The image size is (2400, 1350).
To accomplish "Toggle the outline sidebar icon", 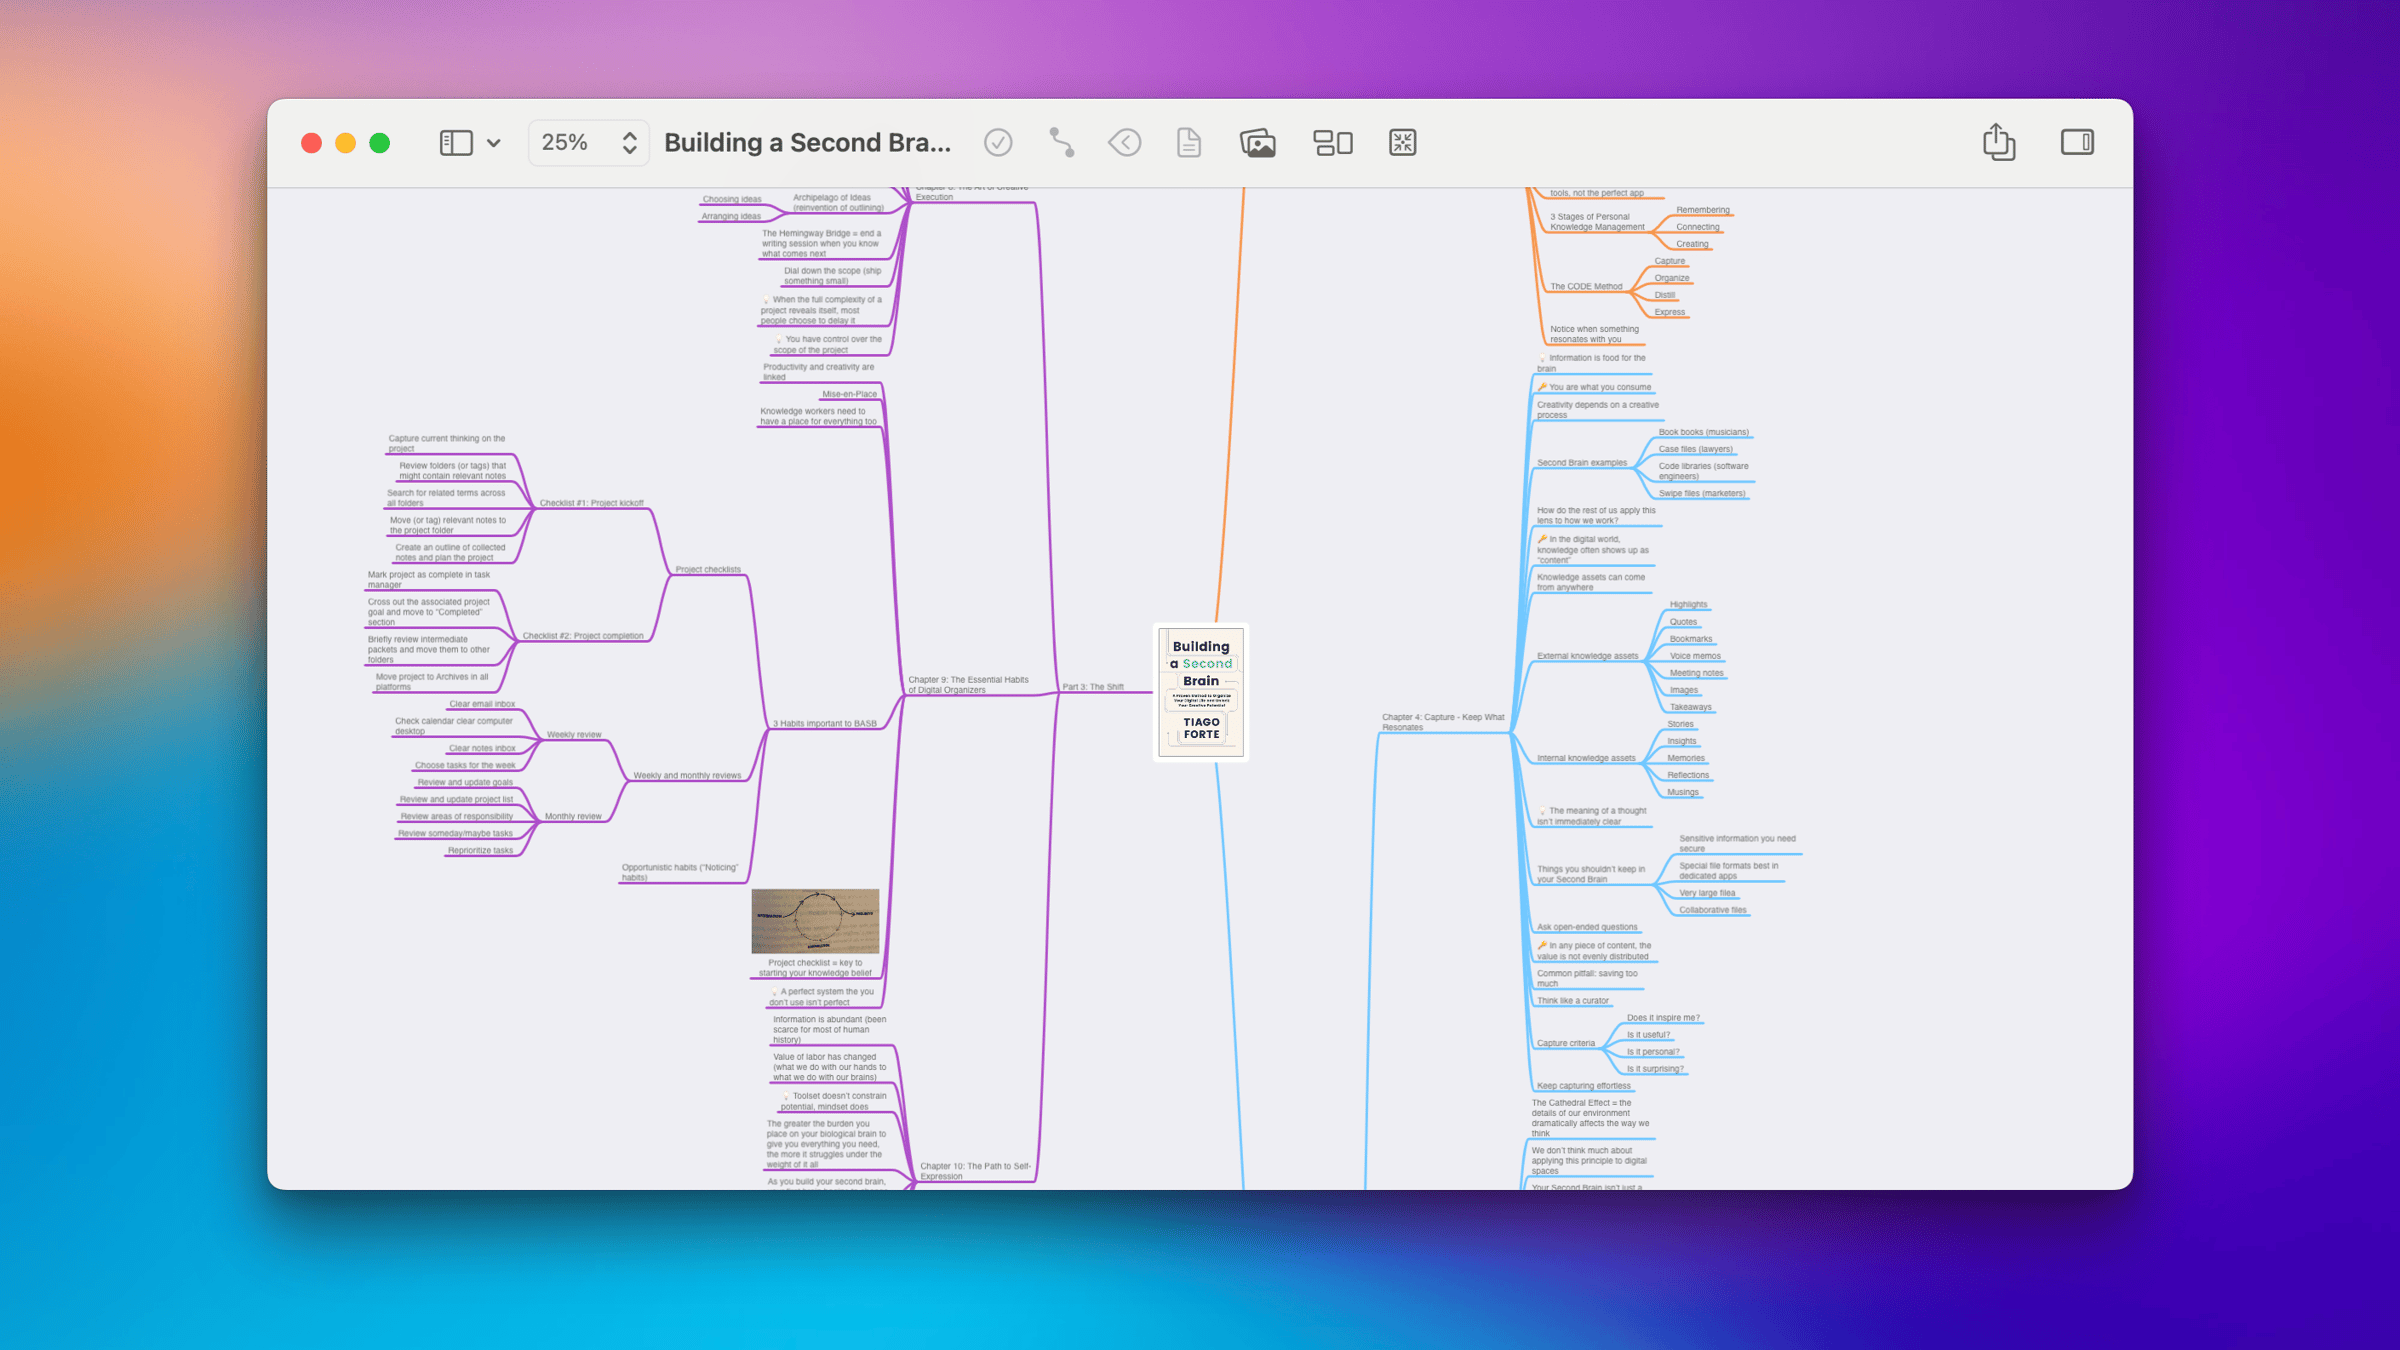I will 456,143.
